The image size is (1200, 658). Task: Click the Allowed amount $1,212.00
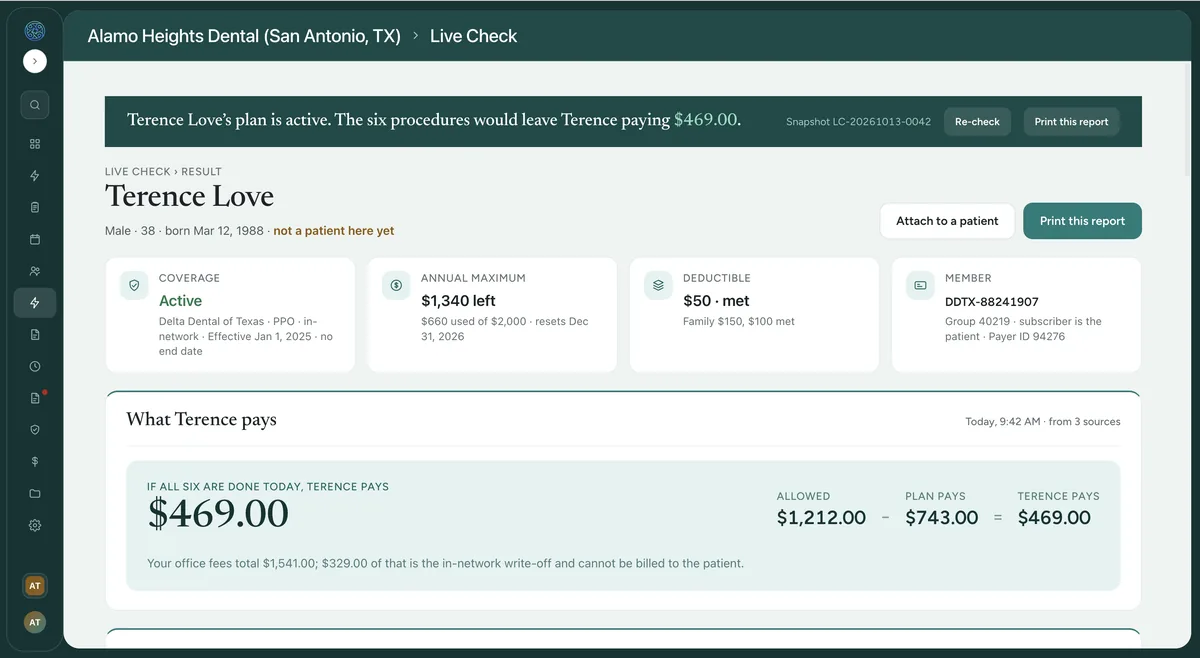(821, 518)
